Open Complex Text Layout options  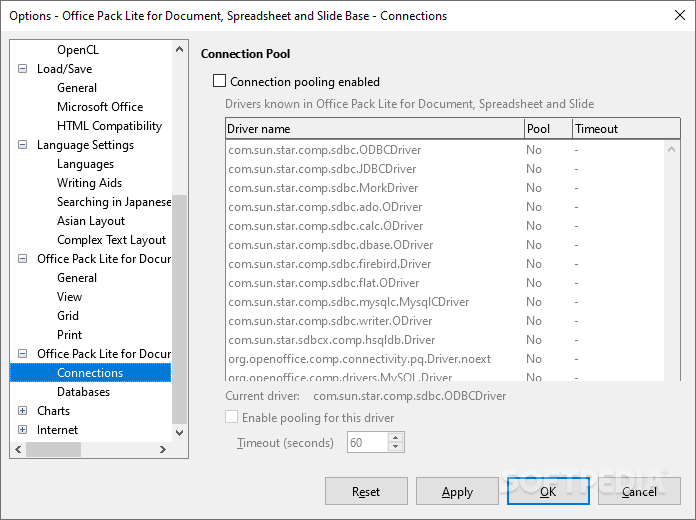coord(111,240)
